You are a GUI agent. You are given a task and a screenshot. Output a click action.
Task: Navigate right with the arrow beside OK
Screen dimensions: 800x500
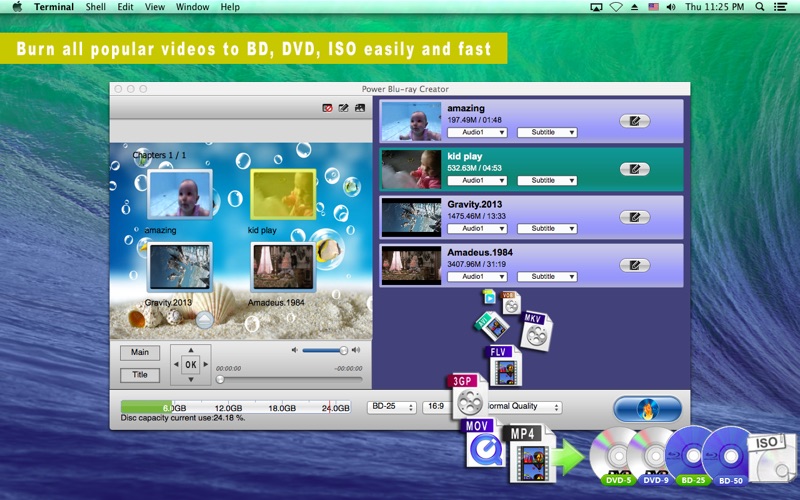206,364
